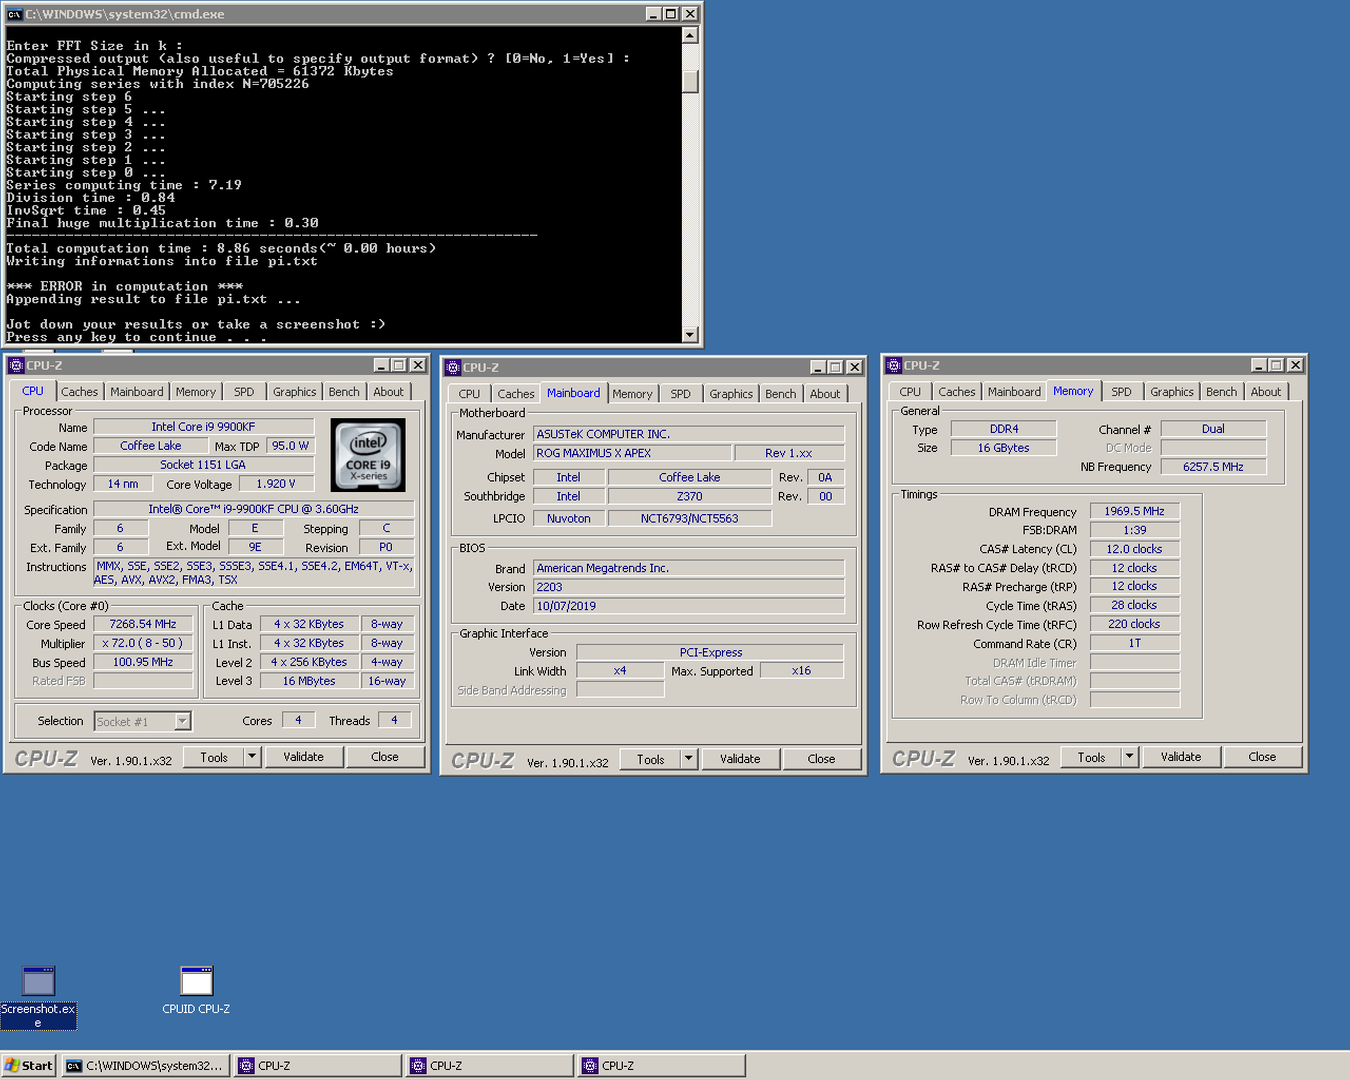This screenshot has width=1350, height=1080.
Task: Open CPUID CPU-Z desktop shortcut
Action: pyautogui.click(x=196, y=990)
